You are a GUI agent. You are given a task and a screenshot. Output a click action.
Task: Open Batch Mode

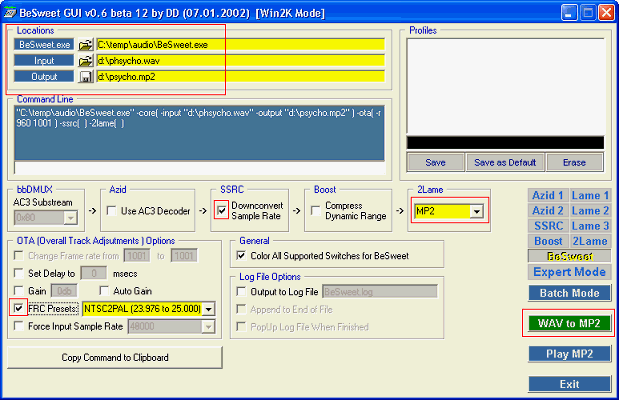(x=570, y=293)
